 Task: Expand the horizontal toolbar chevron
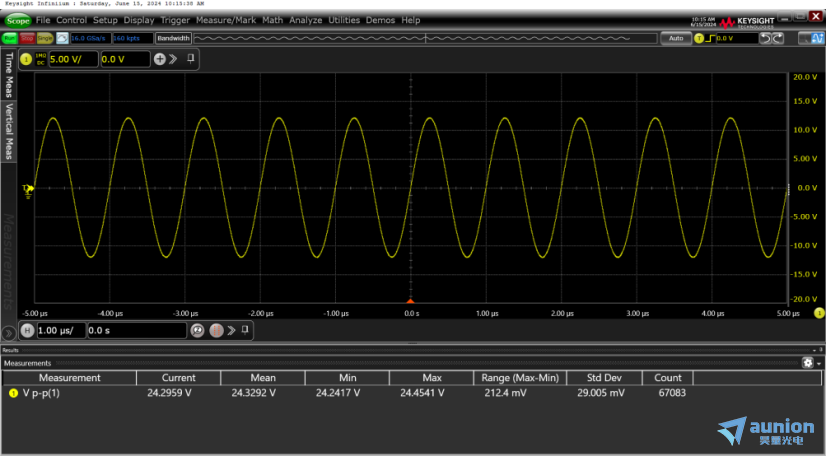tap(231, 331)
